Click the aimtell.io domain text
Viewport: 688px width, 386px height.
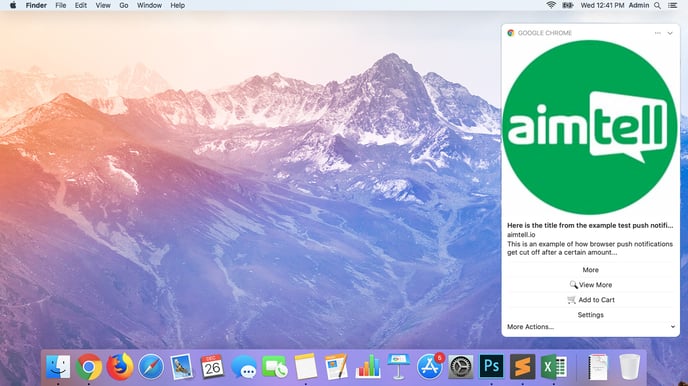click(x=521, y=235)
